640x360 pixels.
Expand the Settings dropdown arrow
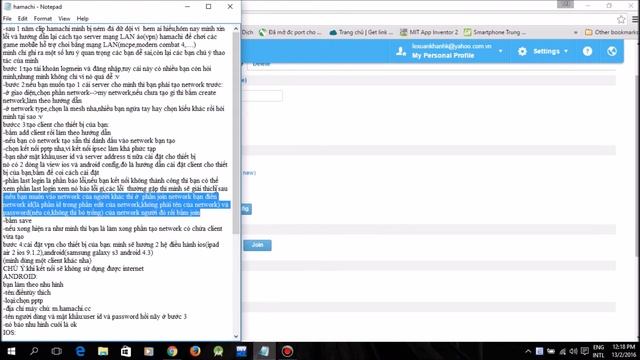pos(566,51)
